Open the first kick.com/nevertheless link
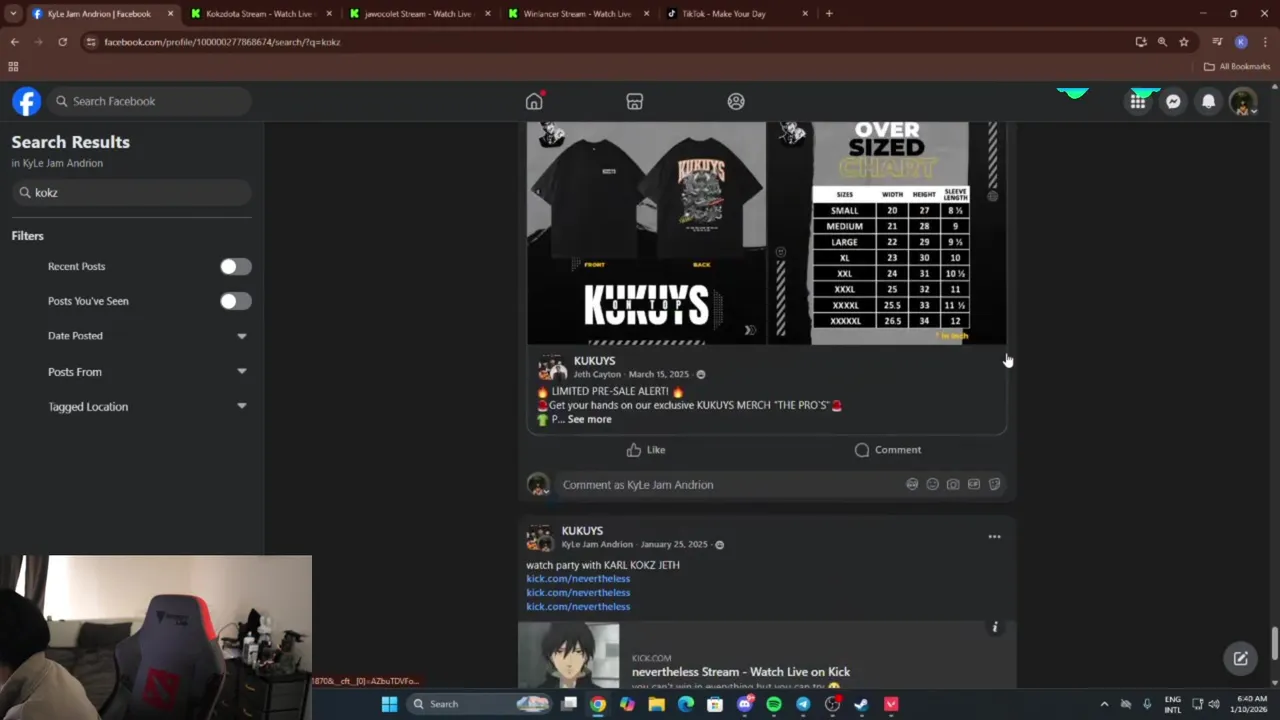This screenshot has width=1280, height=720. pyautogui.click(x=578, y=579)
